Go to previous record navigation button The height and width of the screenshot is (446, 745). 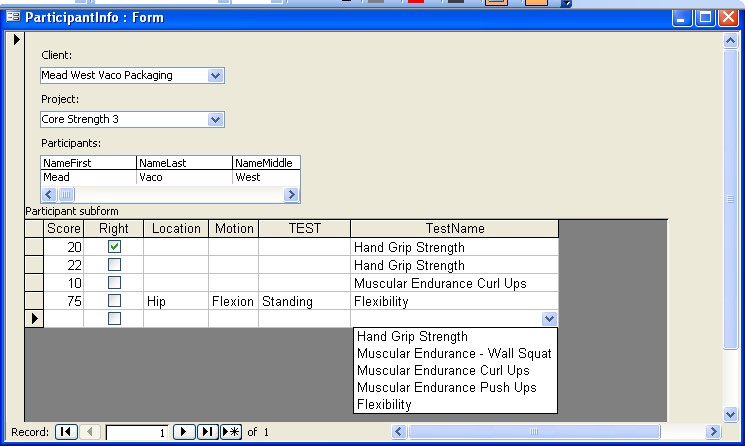(90, 432)
